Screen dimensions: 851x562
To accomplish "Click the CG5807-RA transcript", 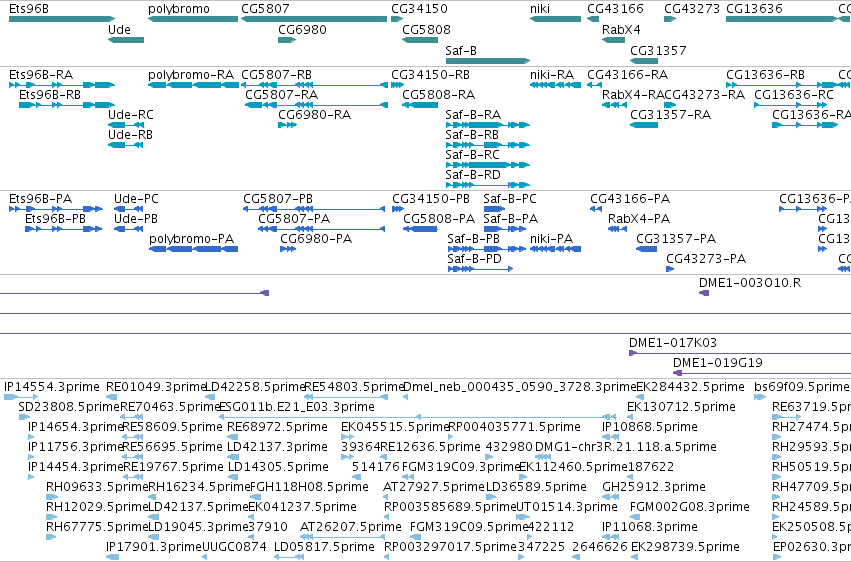I will 316,105.
